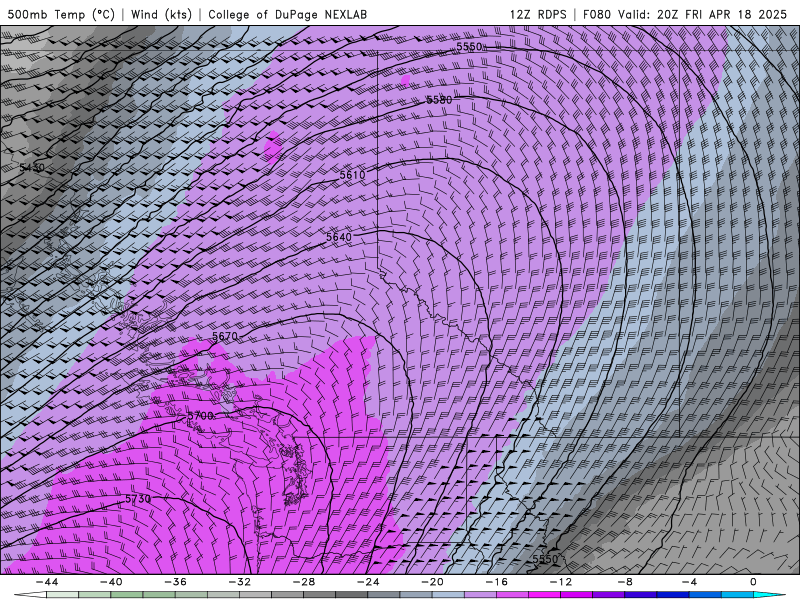Click the −44 color bar label
This screenshot has height=600, width=800.
[x=47, y=582]
